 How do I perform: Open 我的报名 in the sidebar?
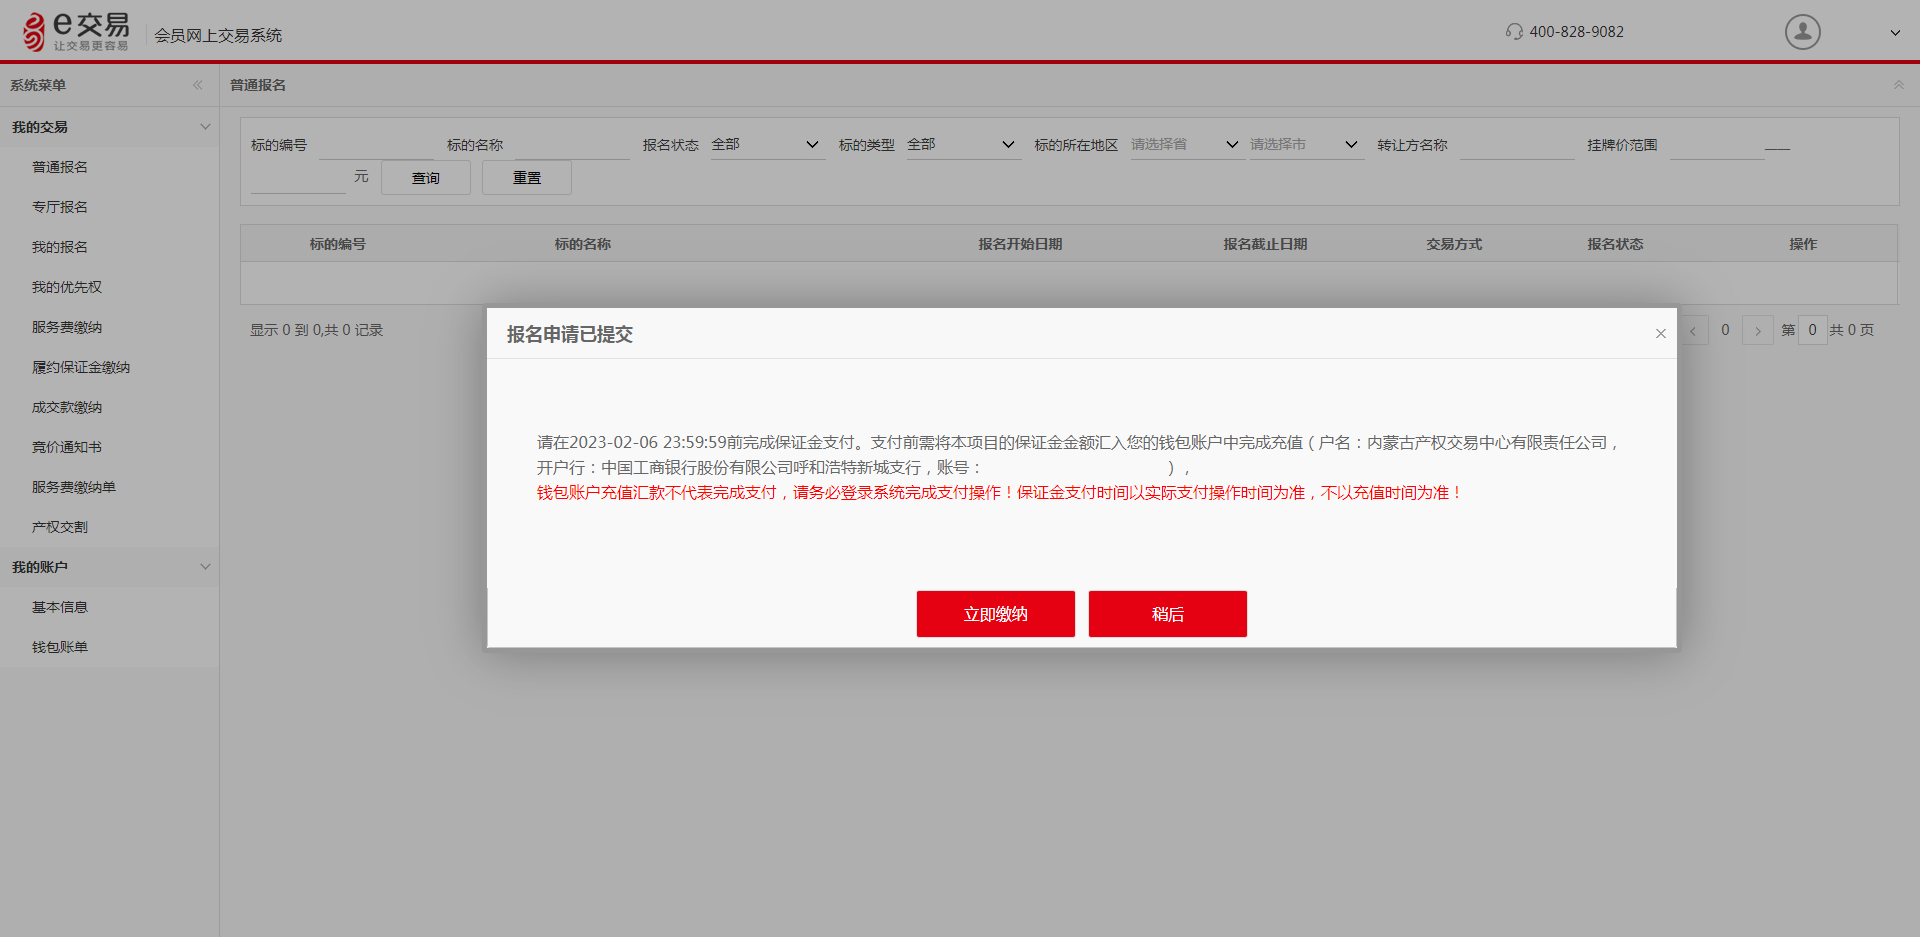click(60, 247)
